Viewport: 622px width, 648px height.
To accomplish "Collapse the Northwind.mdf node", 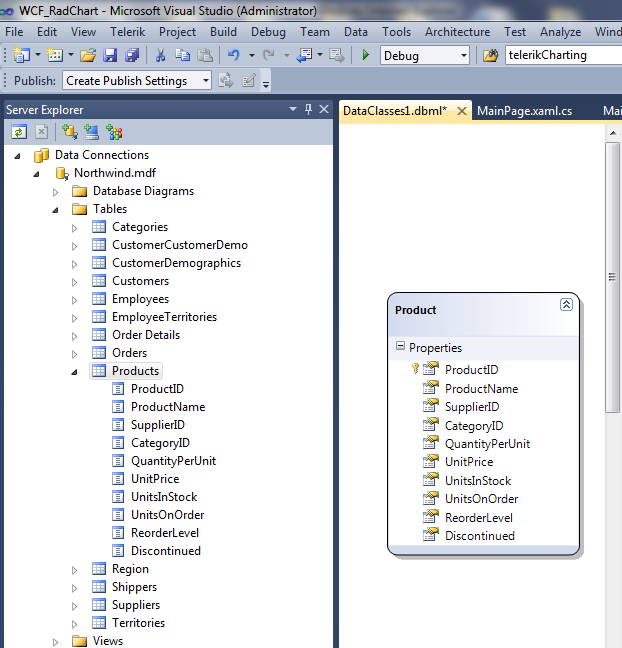I will 36,174.
